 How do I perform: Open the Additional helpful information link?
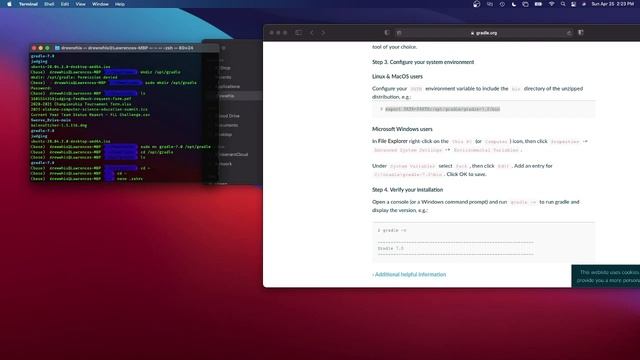coord(409,274)
